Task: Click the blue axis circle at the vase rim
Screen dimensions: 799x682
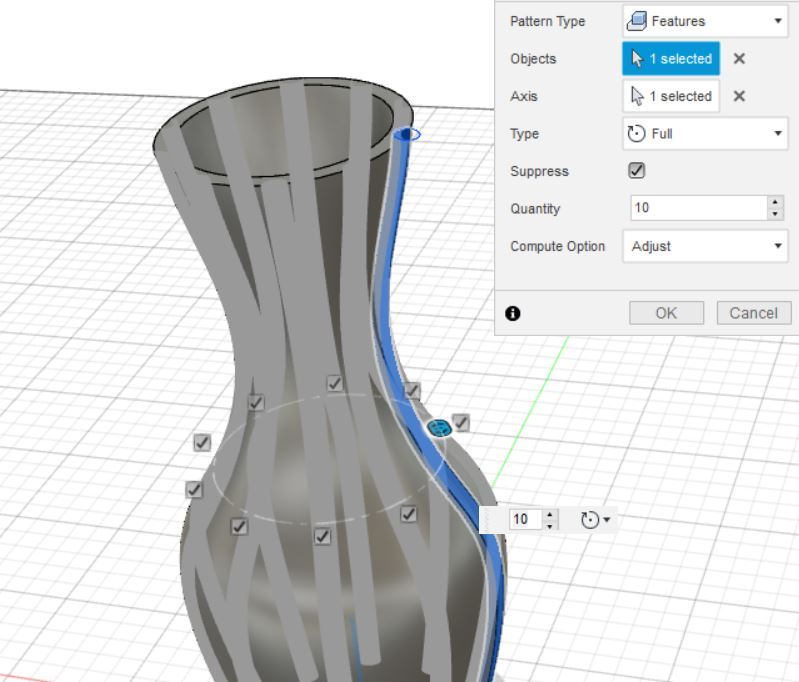Action: [x=408, y=135]
